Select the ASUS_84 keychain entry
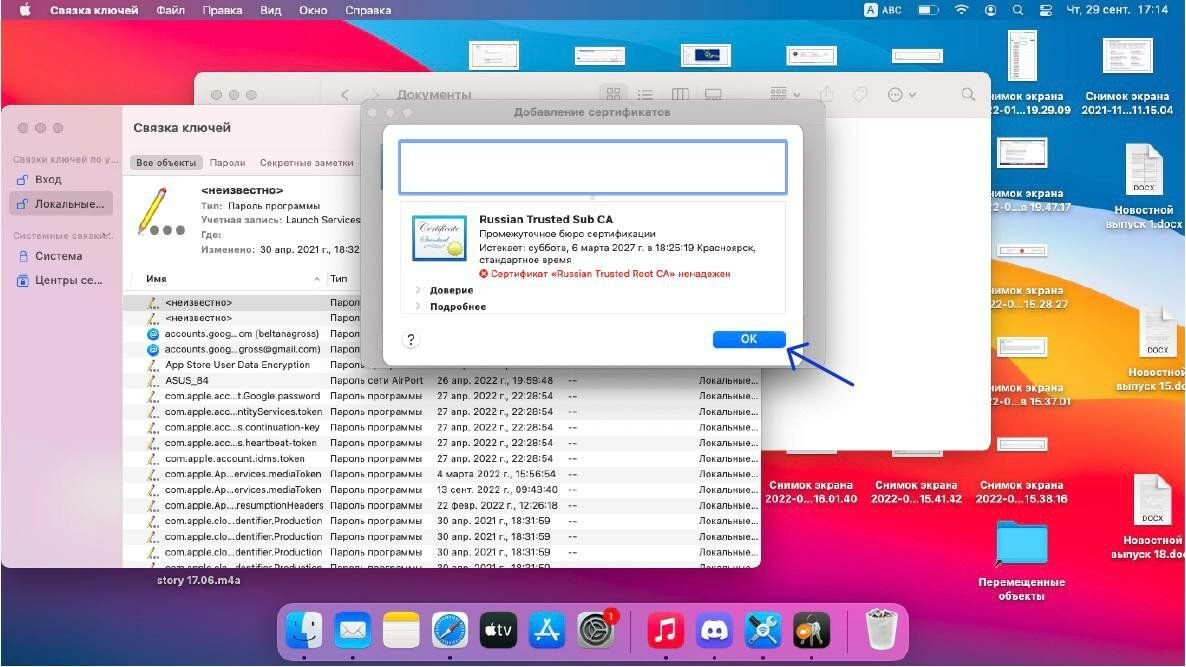This screenshot has height=667, width=1186. 441,380
